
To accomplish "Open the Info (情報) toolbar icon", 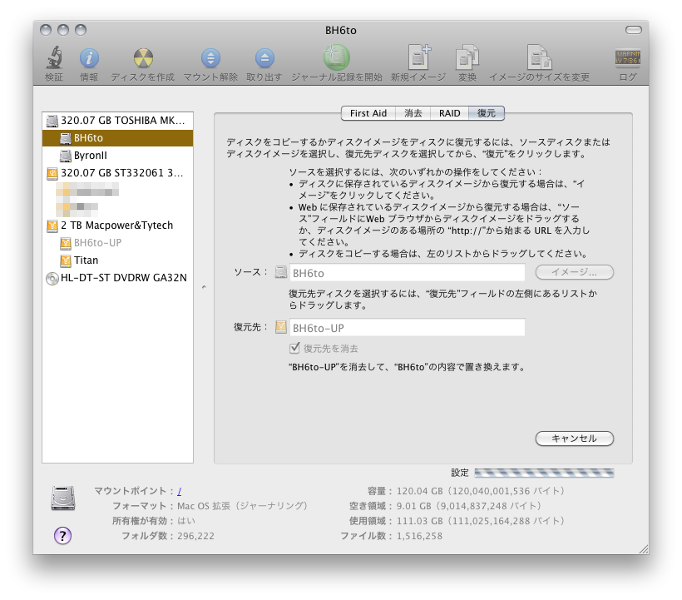I will point(89,58).
